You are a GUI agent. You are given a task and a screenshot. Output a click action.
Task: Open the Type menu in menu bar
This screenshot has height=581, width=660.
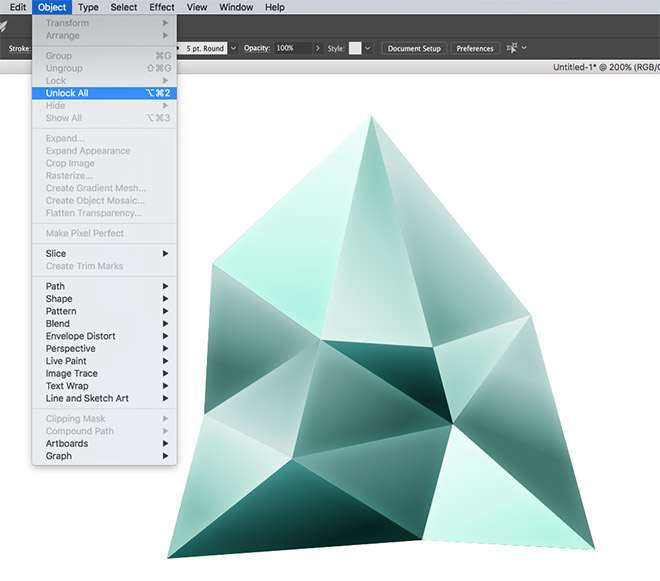pyautogui.click(x=88, y=7)
